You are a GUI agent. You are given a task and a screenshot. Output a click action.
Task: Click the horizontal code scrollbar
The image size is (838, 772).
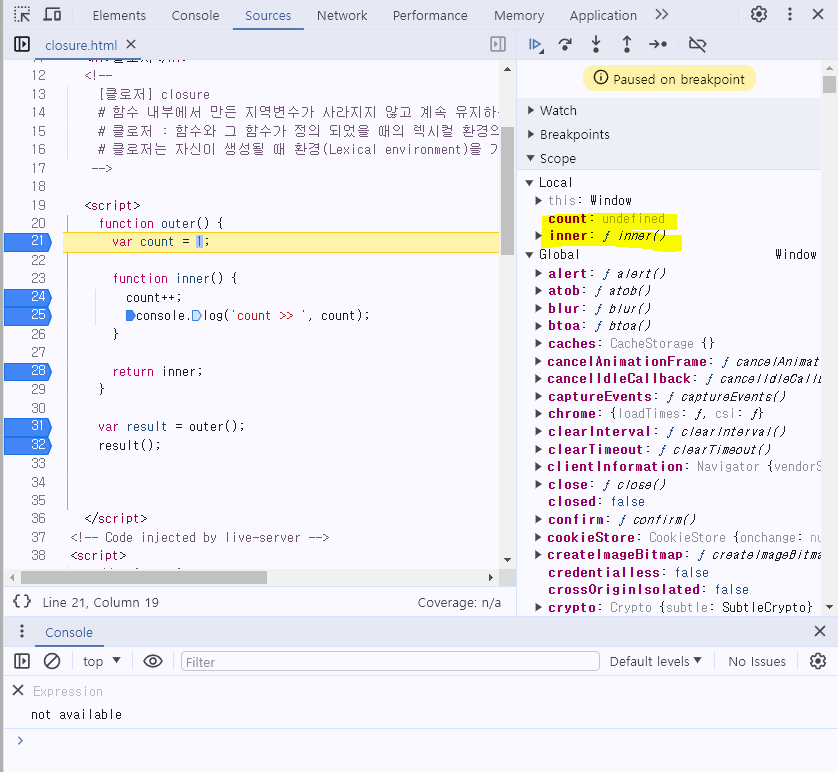click(x=144, y=577)
